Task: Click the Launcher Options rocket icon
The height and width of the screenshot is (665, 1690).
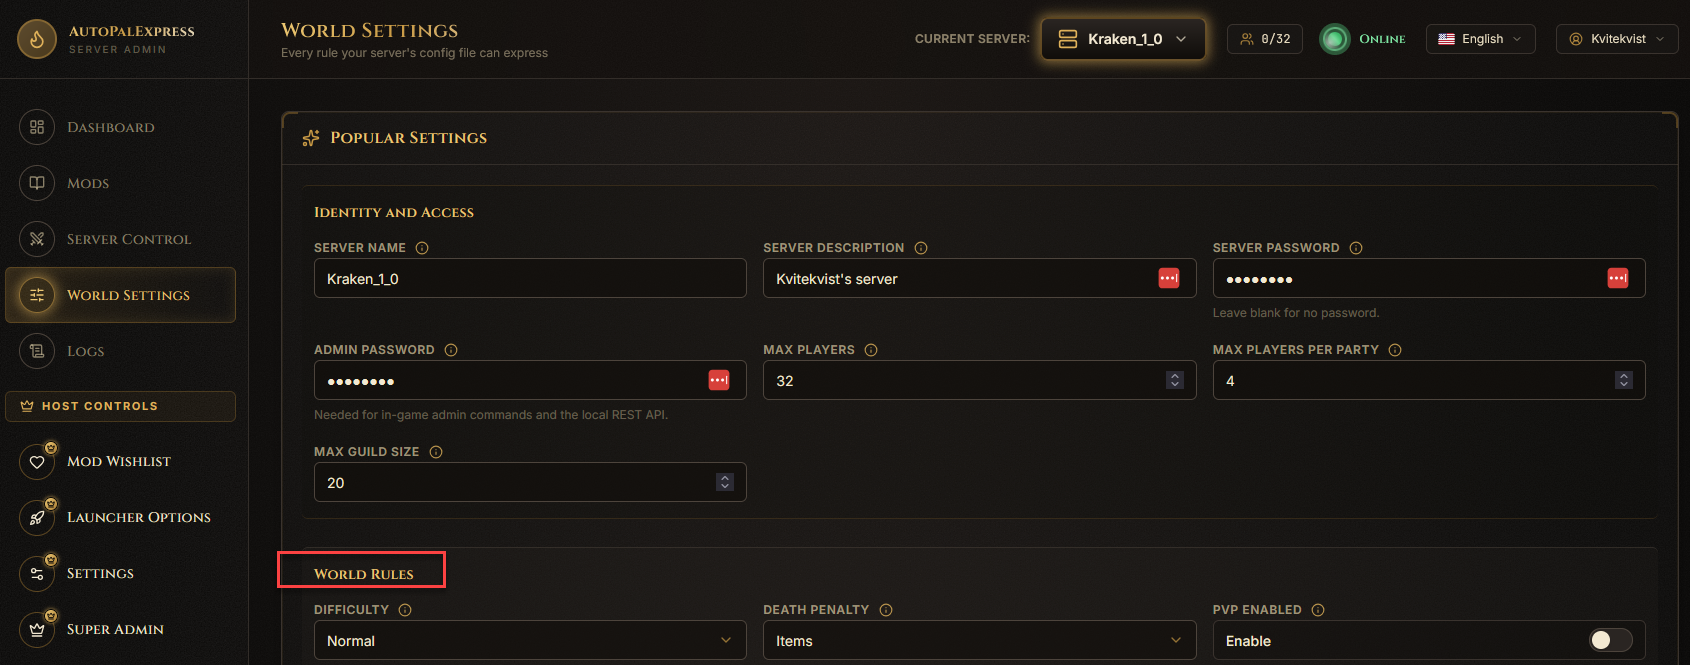Action: pos(37,517)
